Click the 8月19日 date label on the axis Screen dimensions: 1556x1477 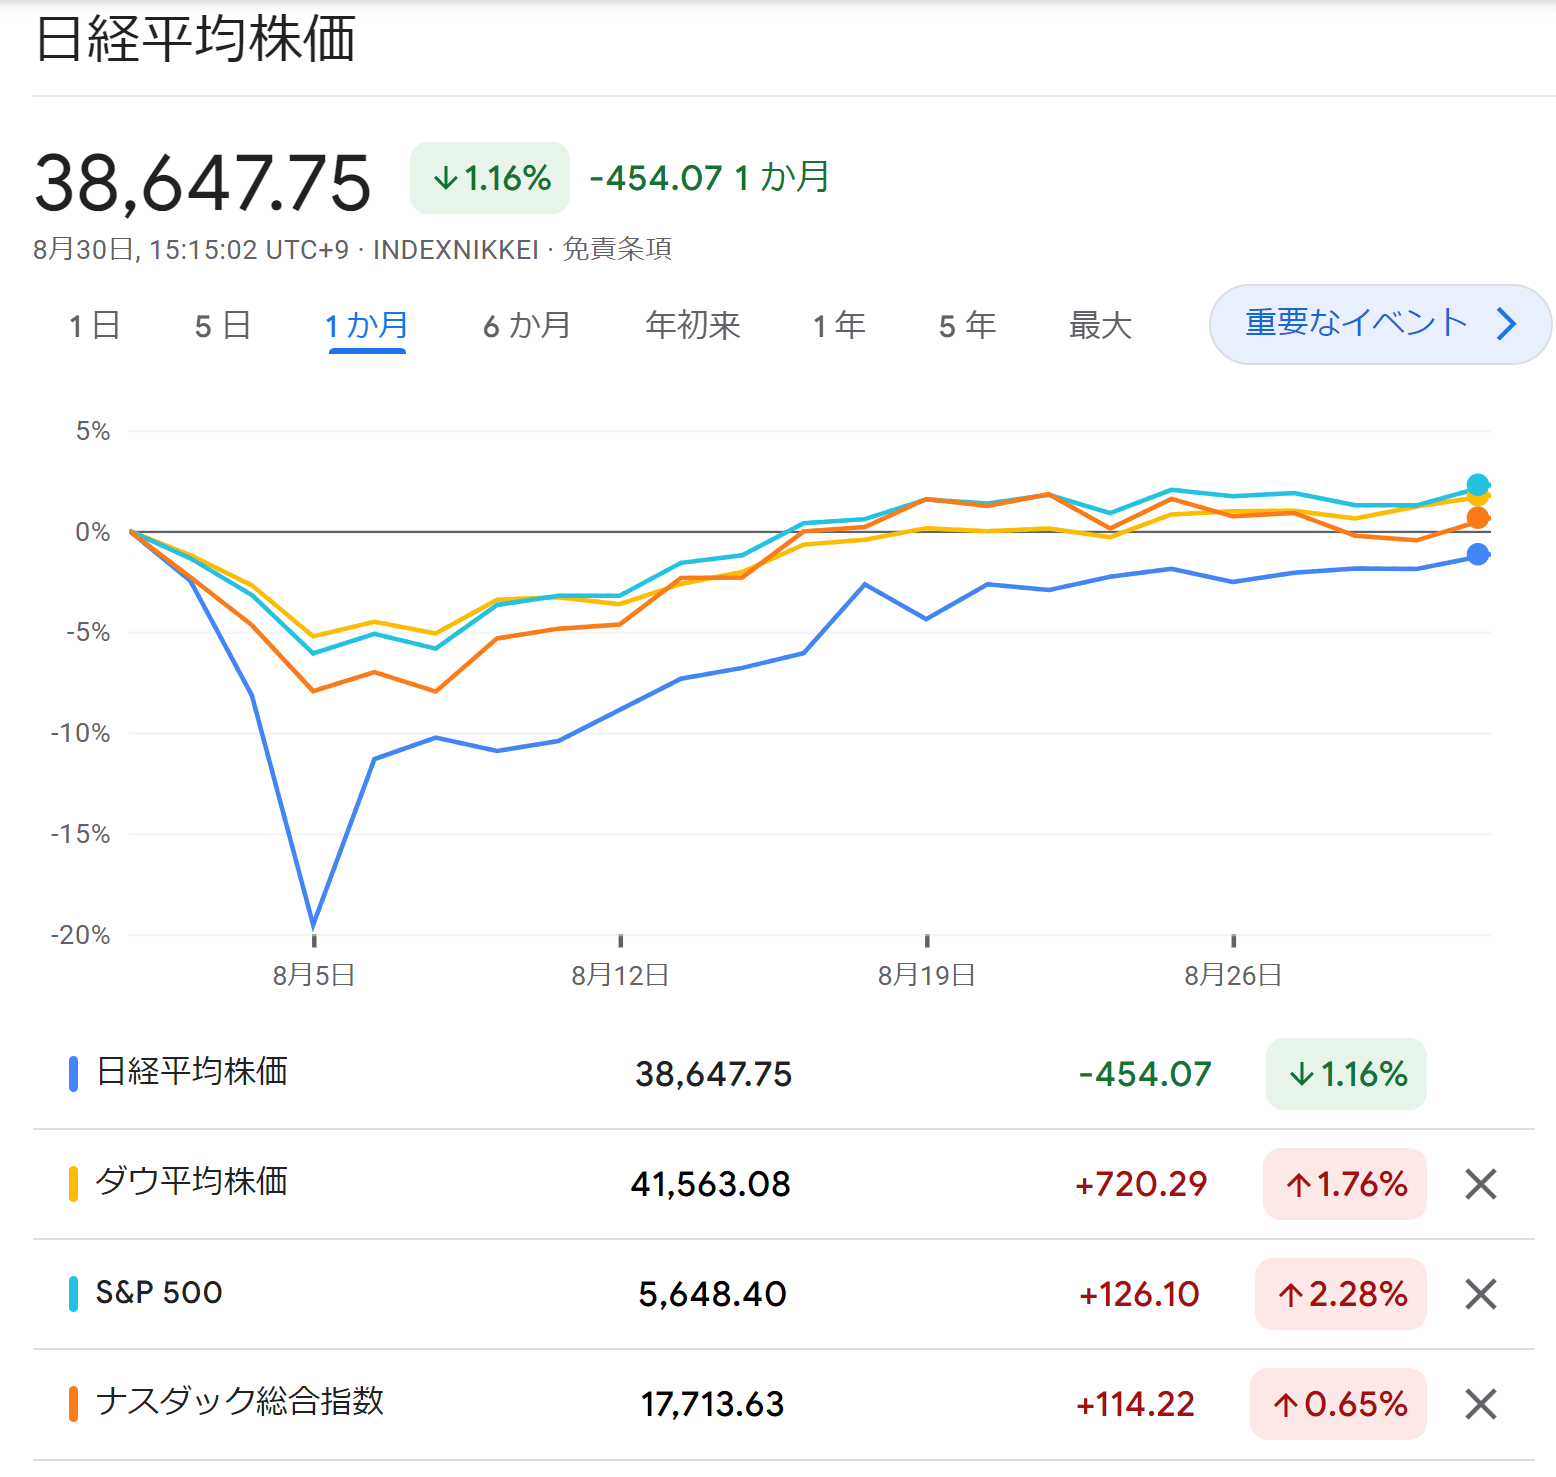click(x=927, y=975)
